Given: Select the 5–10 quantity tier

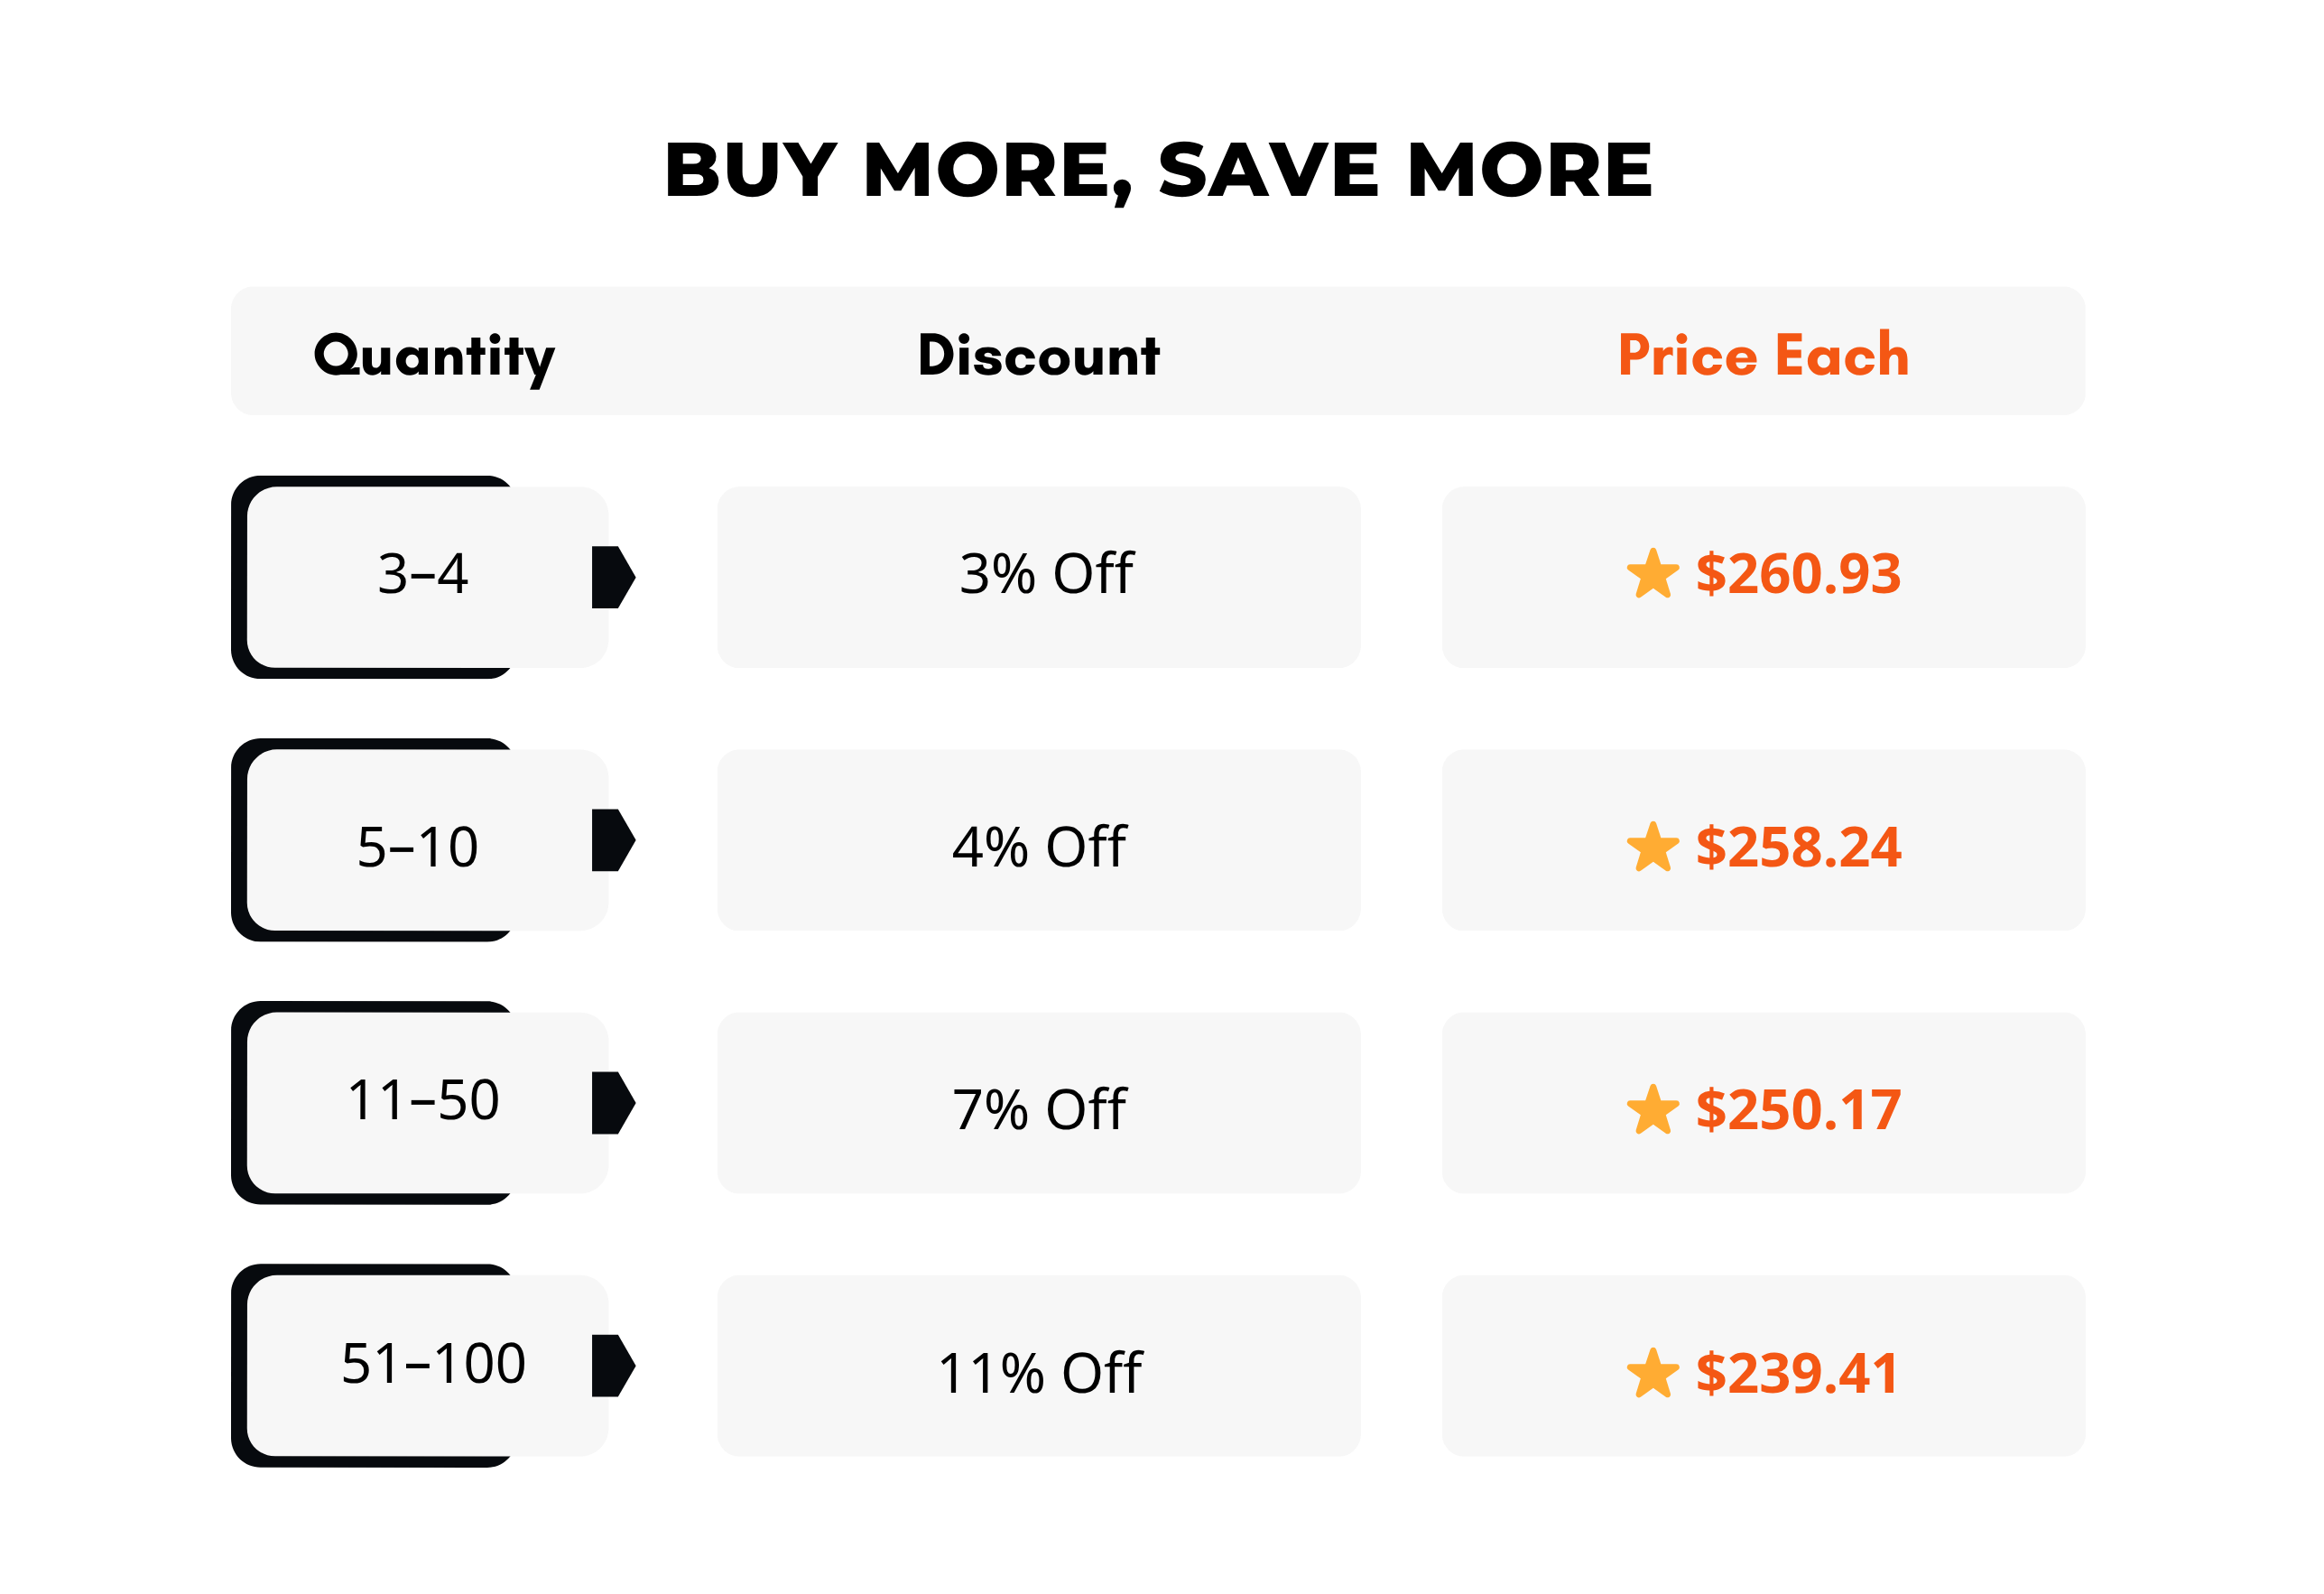Looking at the screenshot, I should 421,840.
